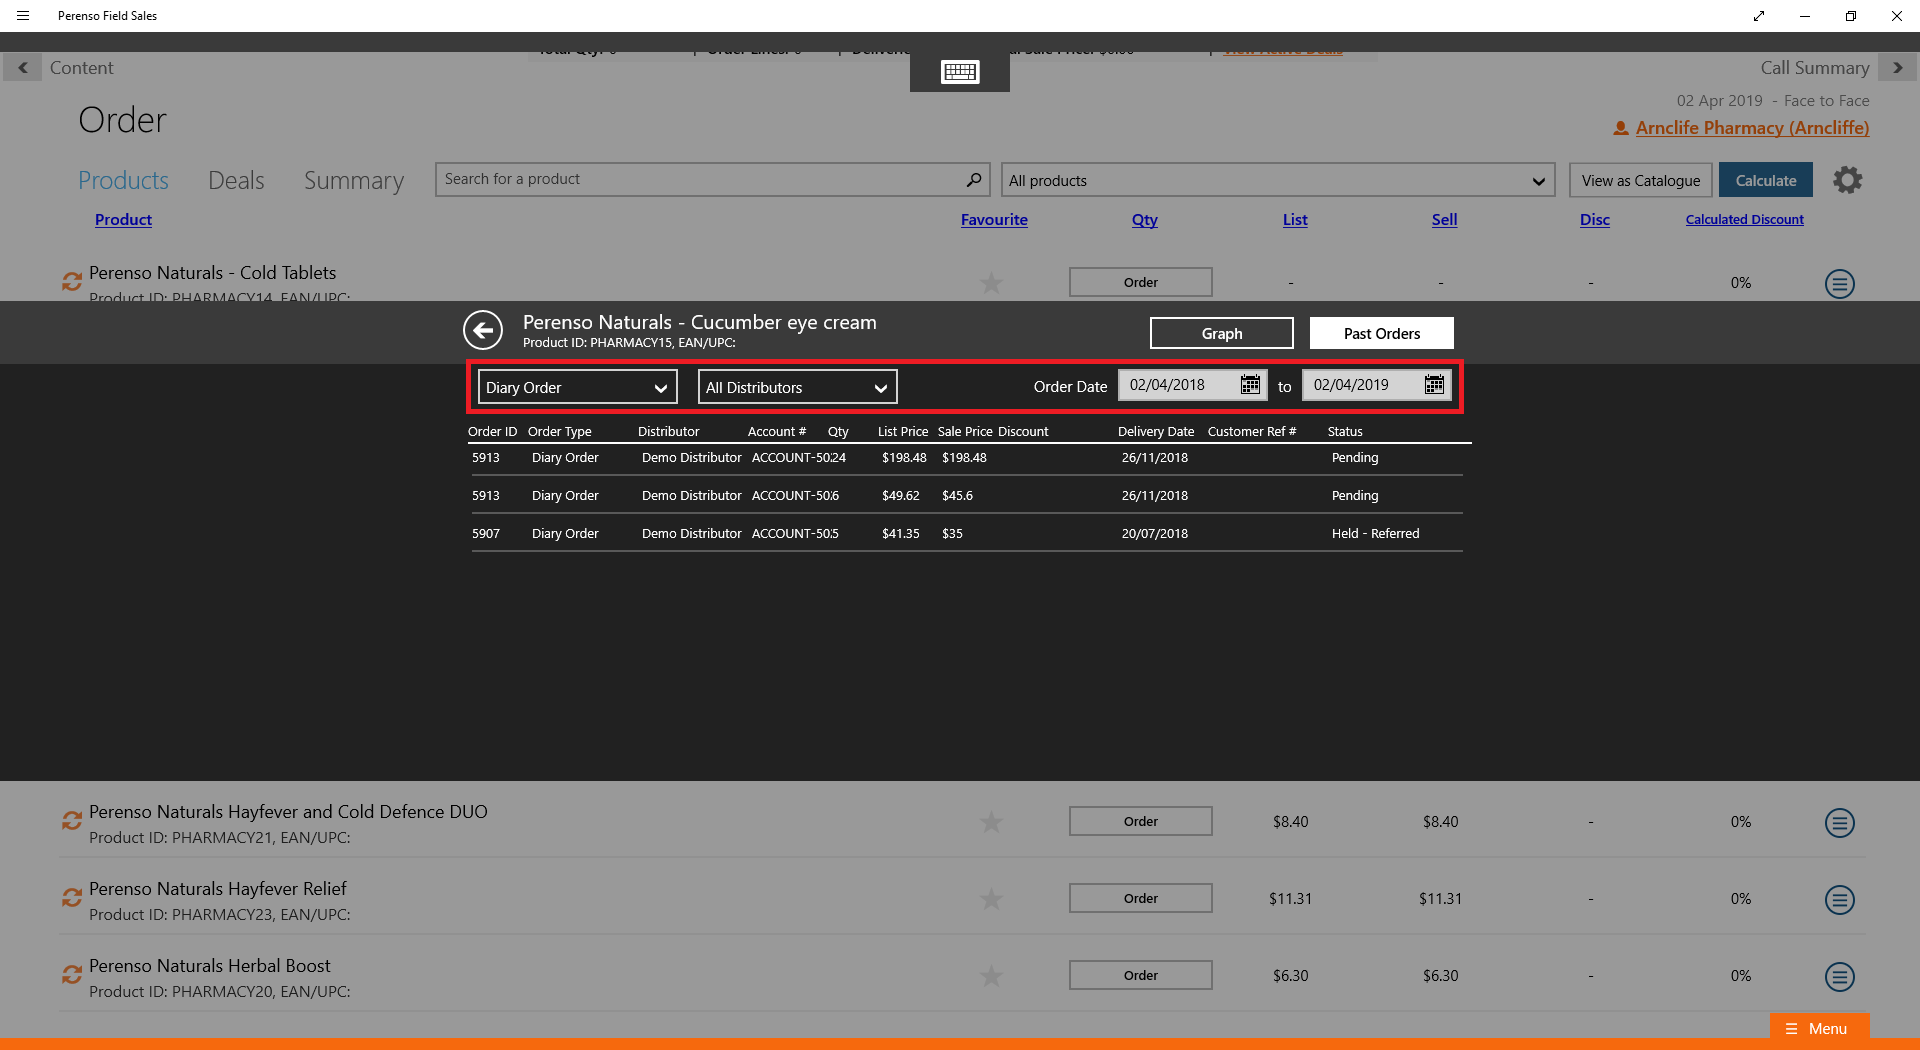Sort by List column header
This screenshot has width=1920, height=1050.
tap(1295, 219)
